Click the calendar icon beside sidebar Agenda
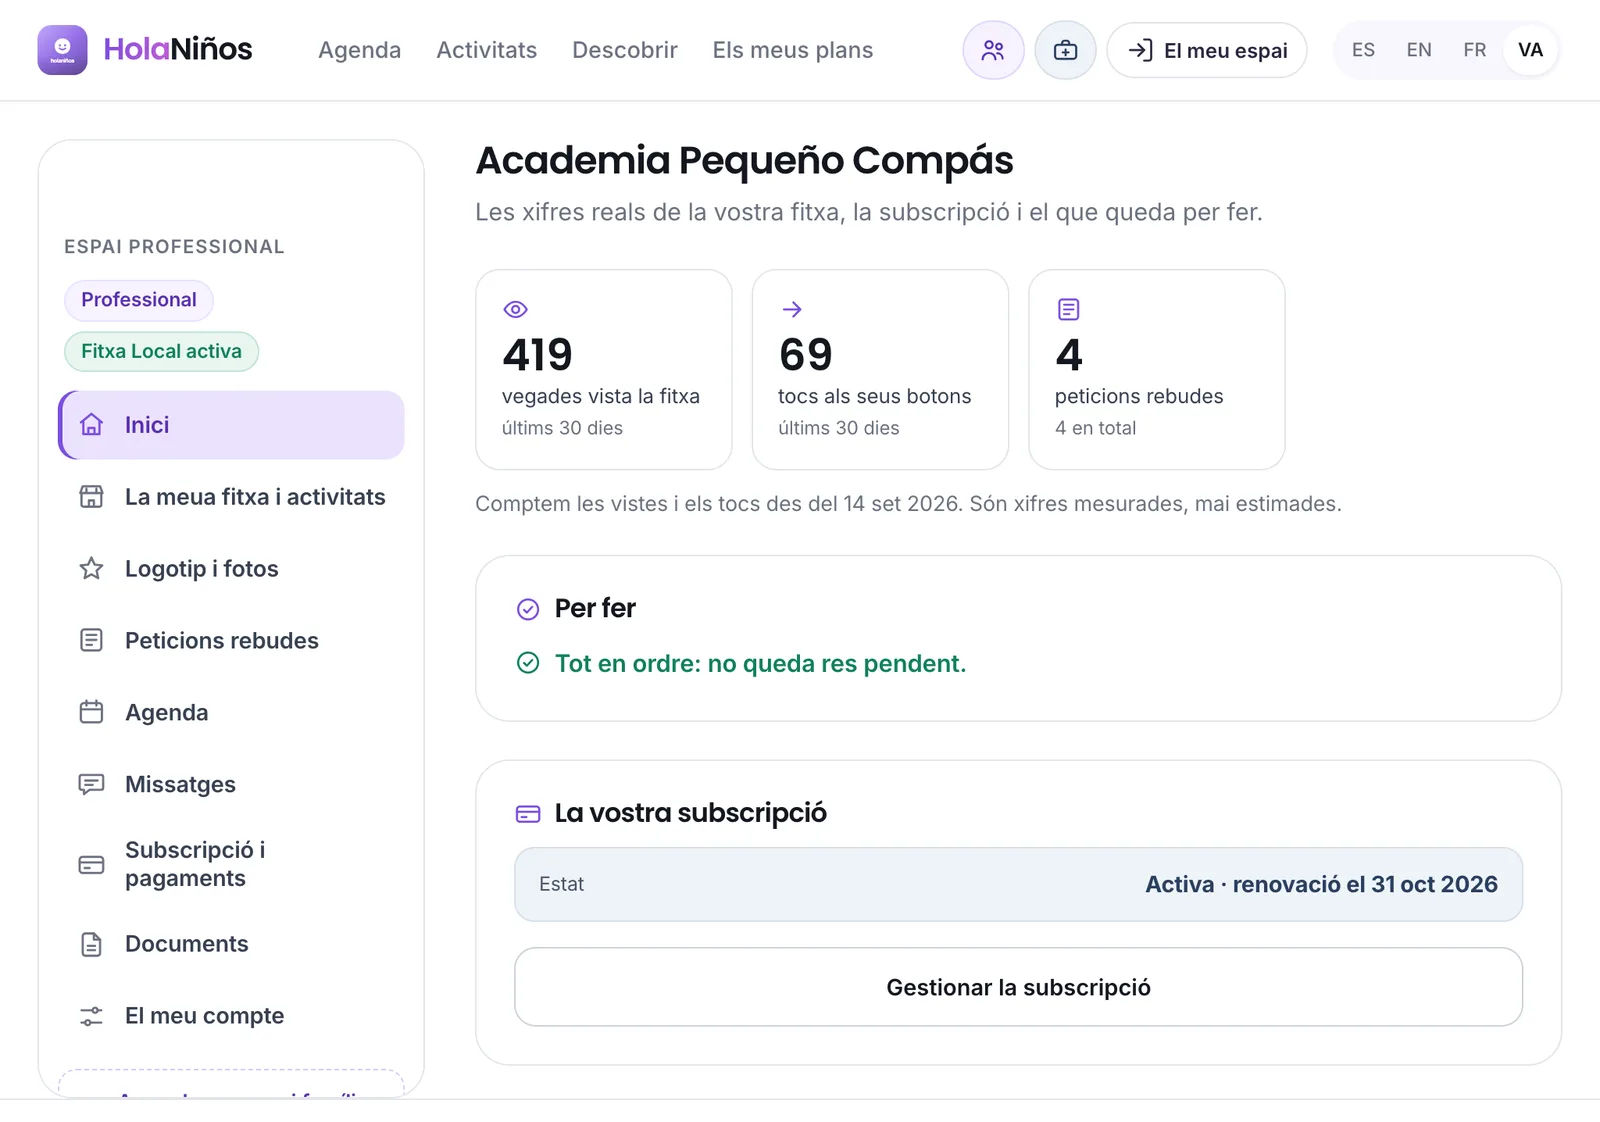Image resolution: width=1600 pixels, height=1122 pixels. coord(91,713)
